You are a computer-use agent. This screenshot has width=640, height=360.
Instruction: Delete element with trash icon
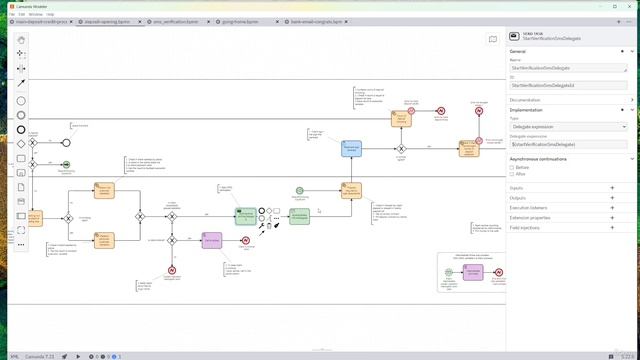click(x=269, y=226)
